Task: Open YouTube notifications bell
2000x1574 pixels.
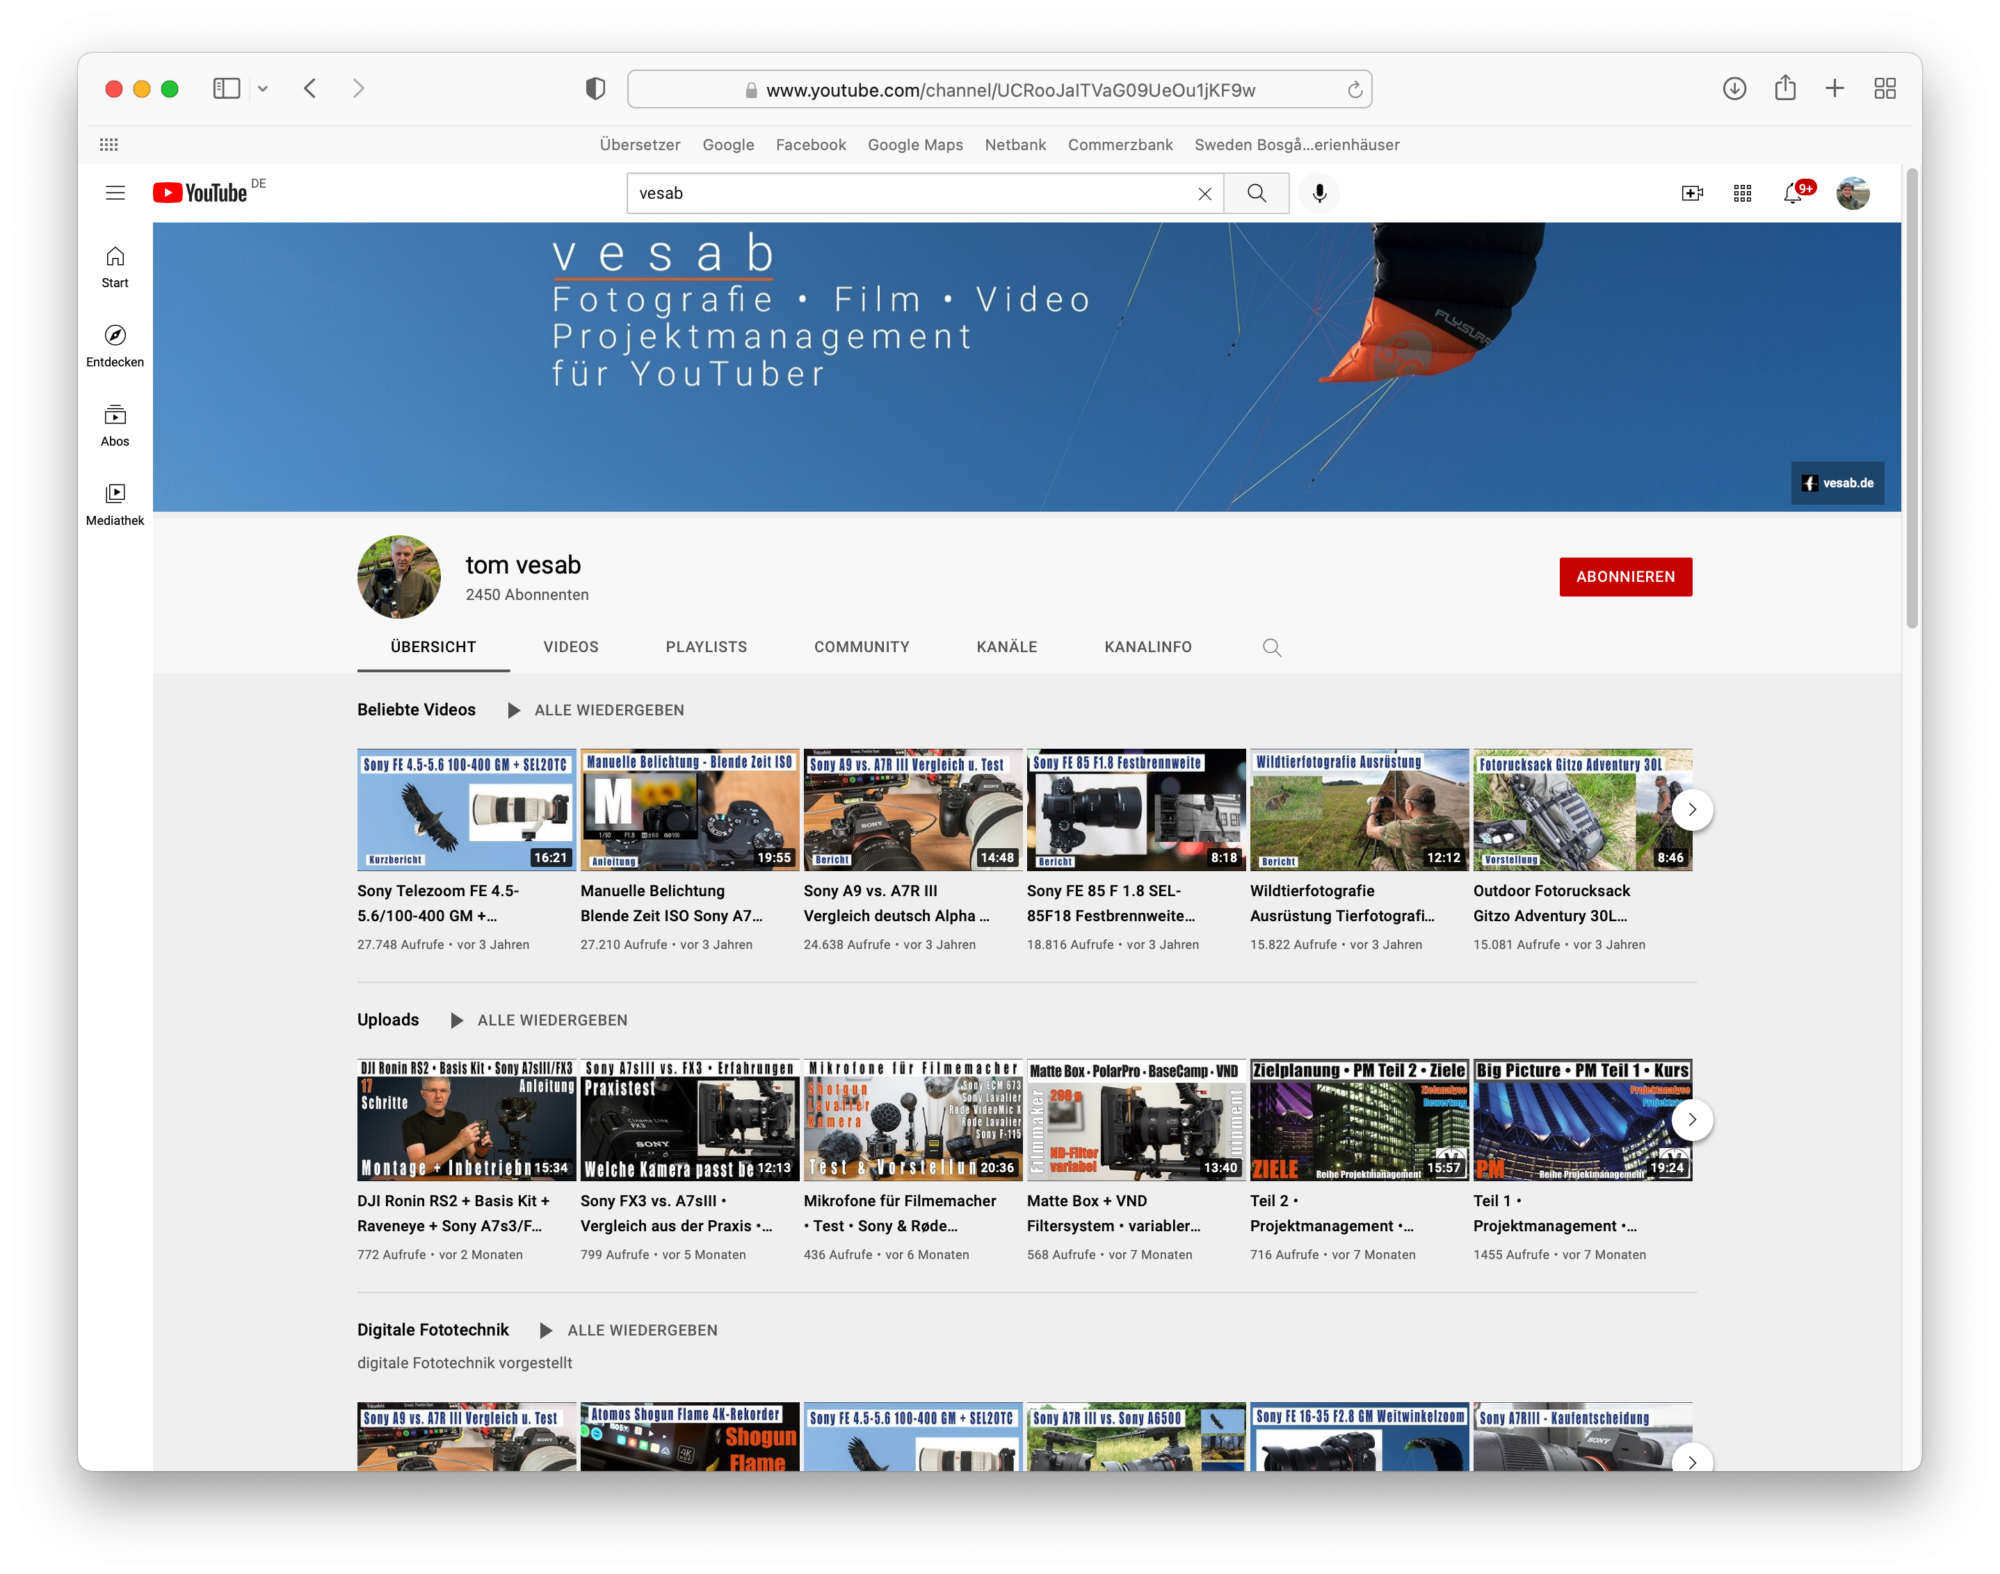Action: click(1793, 193)
